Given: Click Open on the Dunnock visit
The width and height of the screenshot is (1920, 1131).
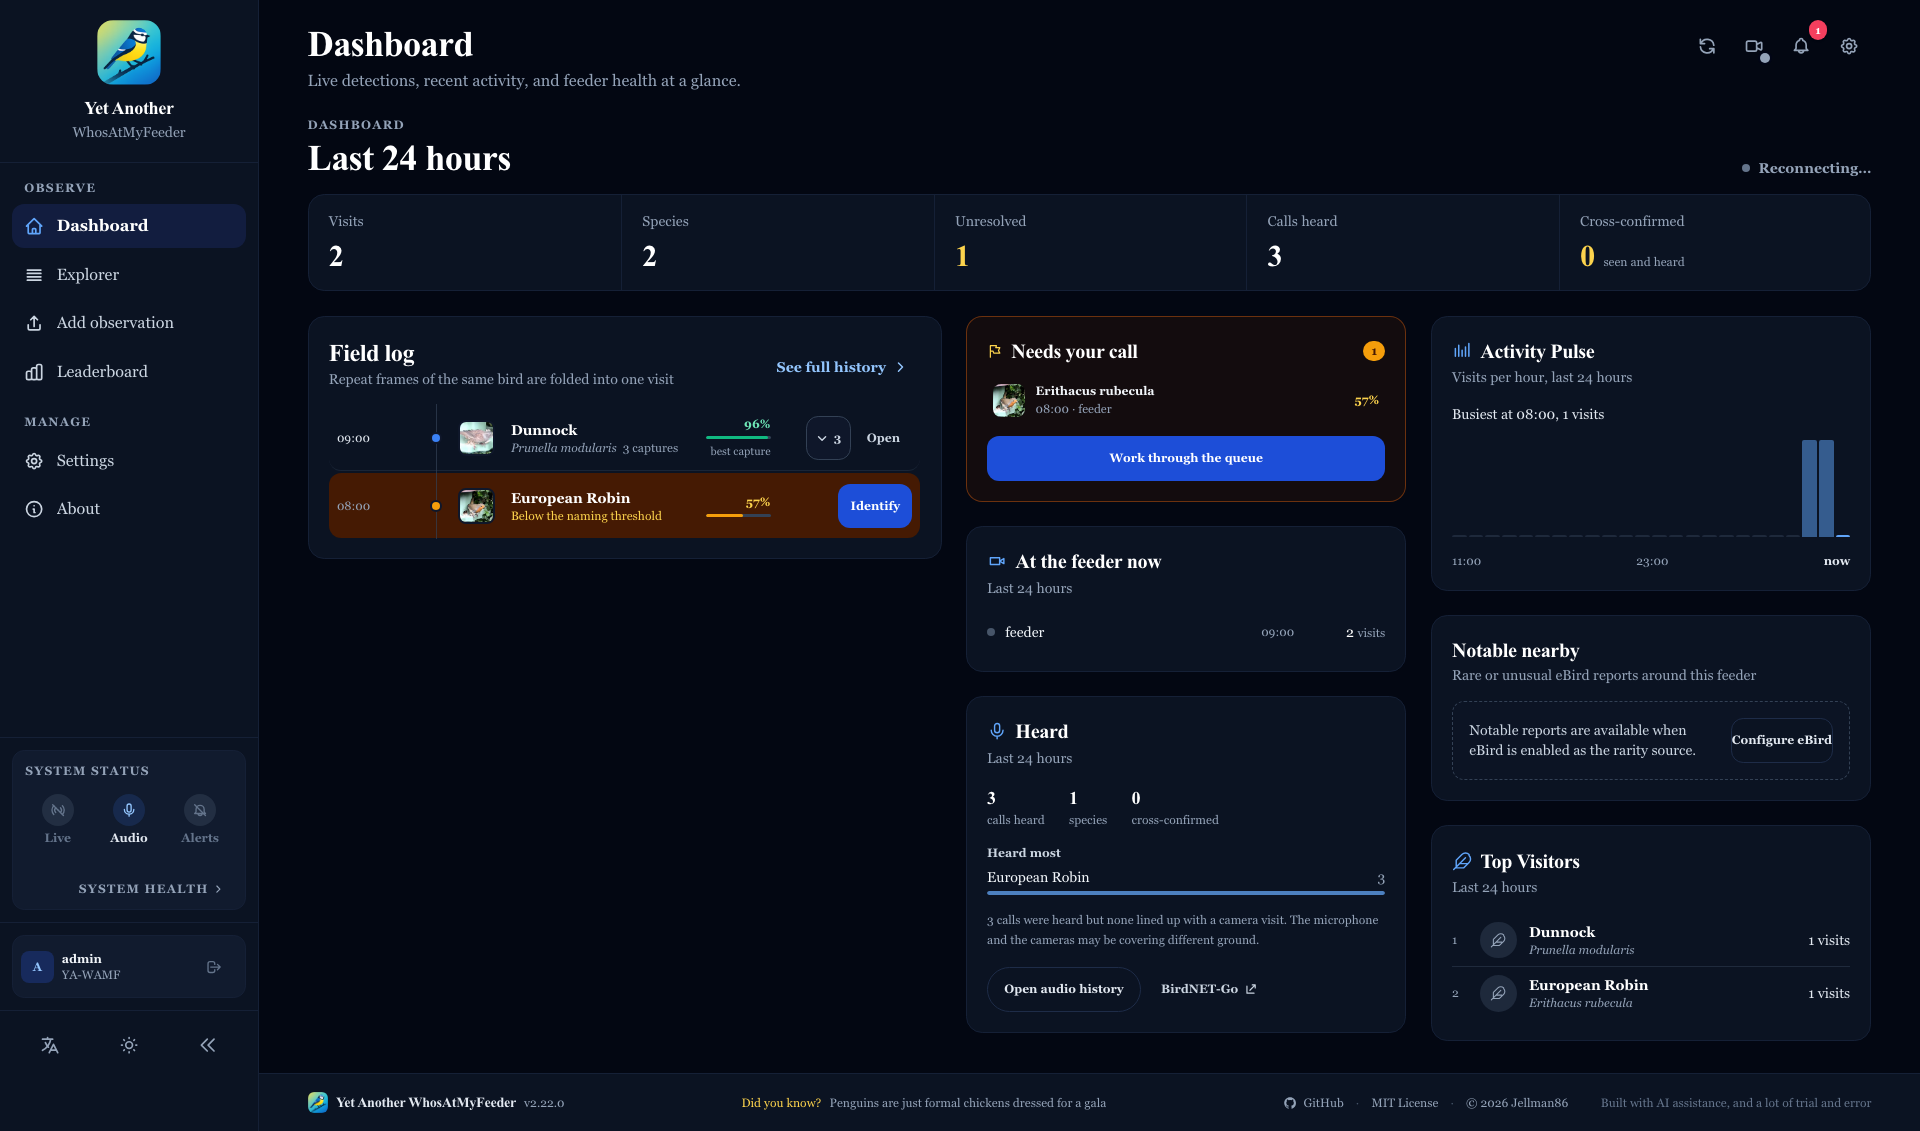Looking at the screenshot, I should pyautogui.click(x=883, y=438).
